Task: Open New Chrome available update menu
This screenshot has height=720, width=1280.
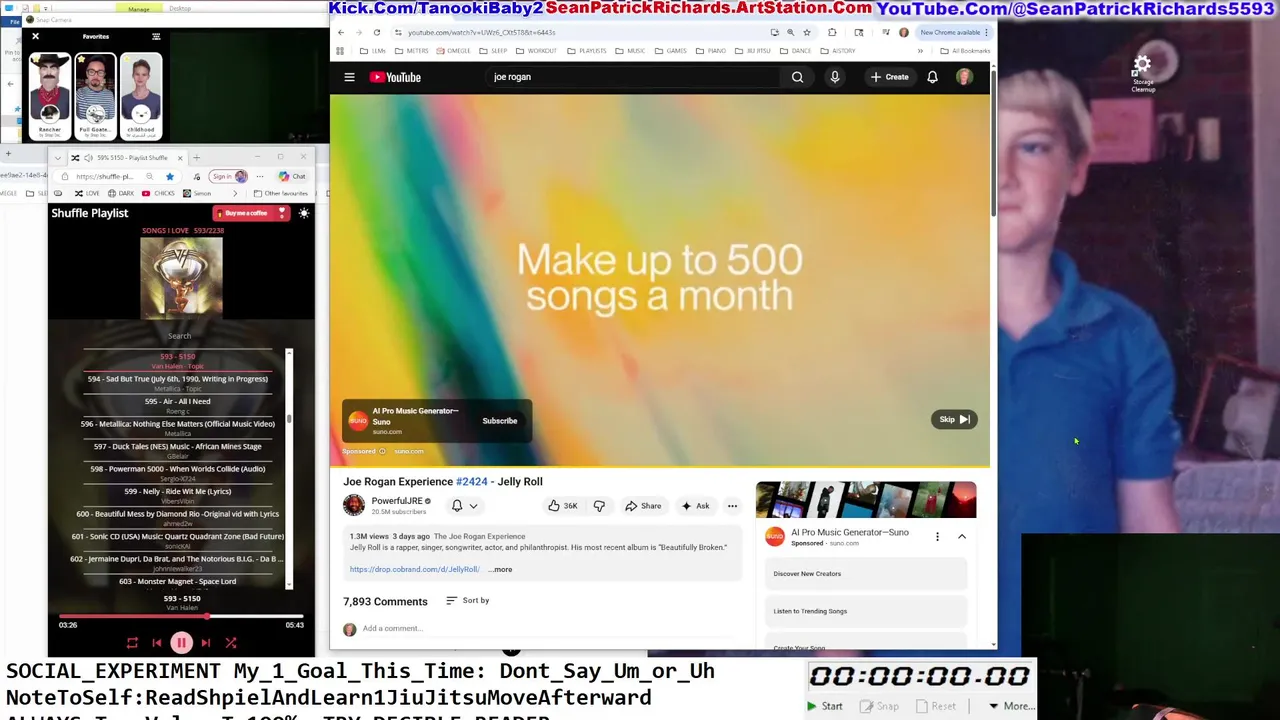Action: click(954, 32)
